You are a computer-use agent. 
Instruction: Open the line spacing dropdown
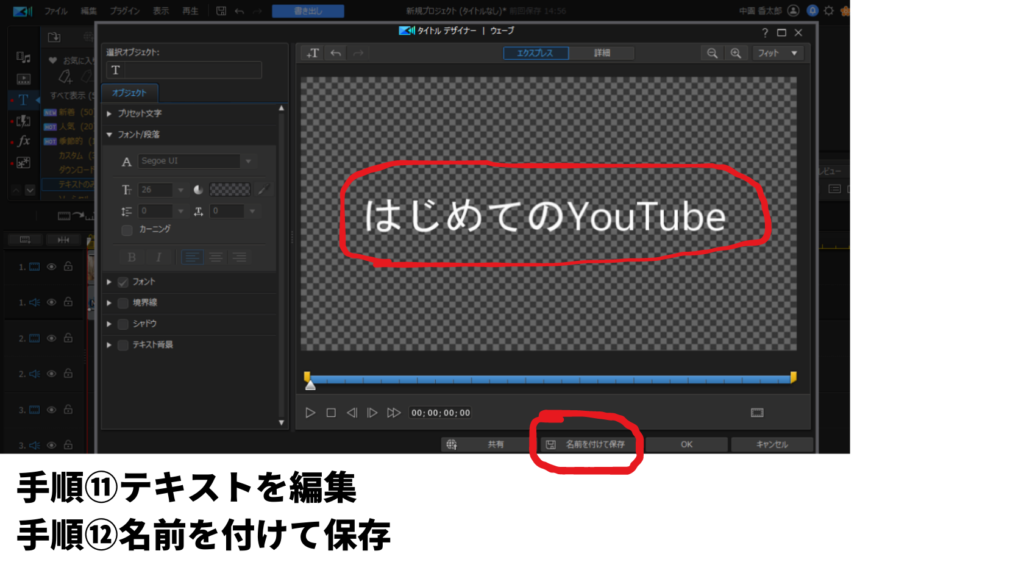[180, 211]
